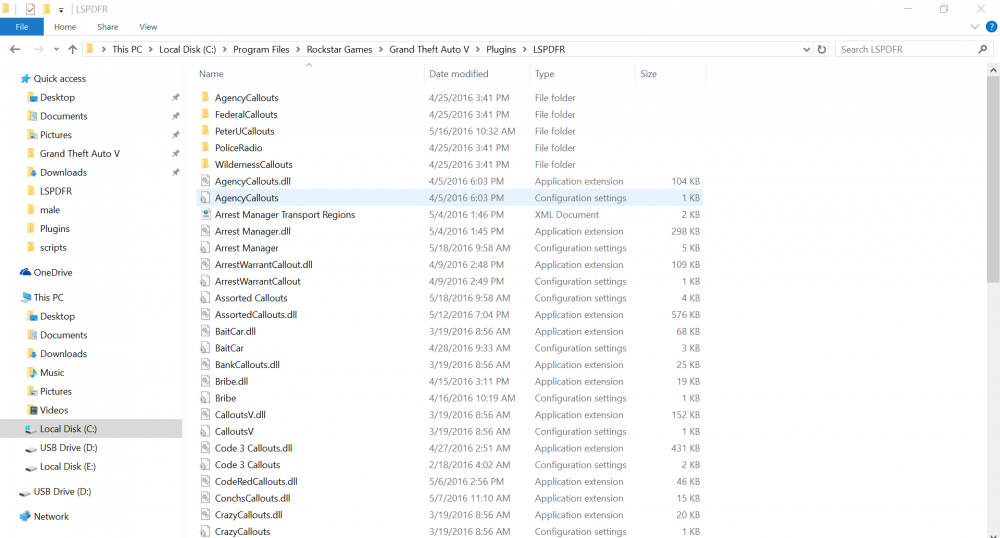Click the BaitCar configuration file icon

click(205, 348)
